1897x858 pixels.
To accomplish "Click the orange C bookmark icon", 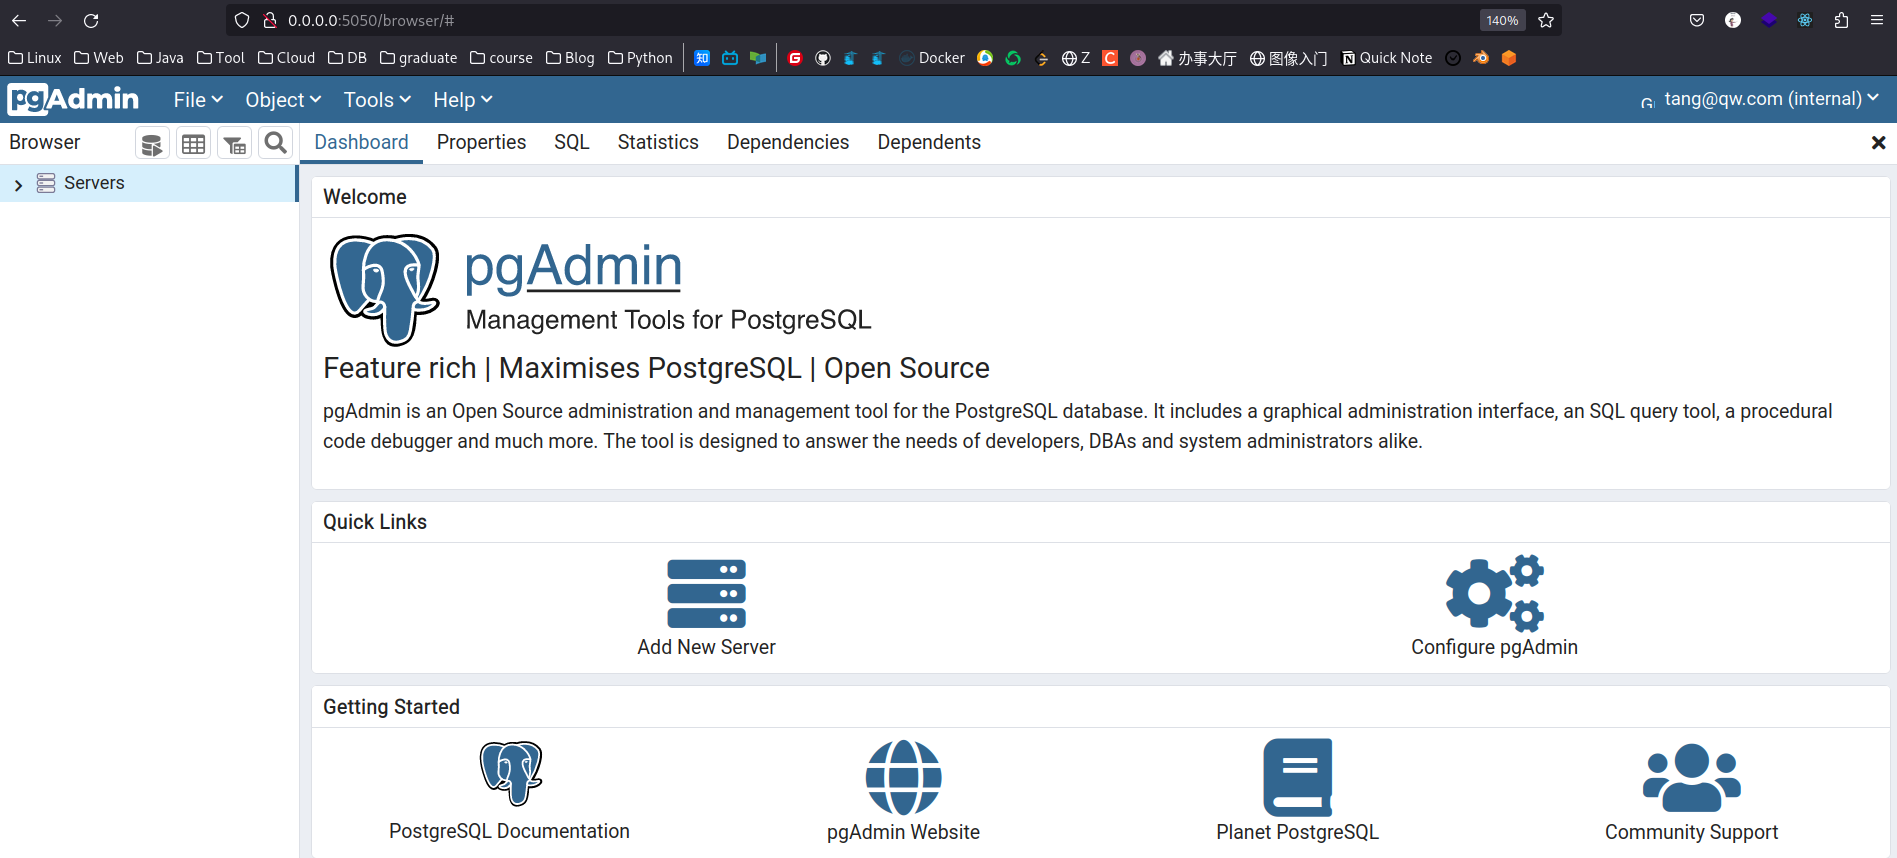I will (1110, 58).
